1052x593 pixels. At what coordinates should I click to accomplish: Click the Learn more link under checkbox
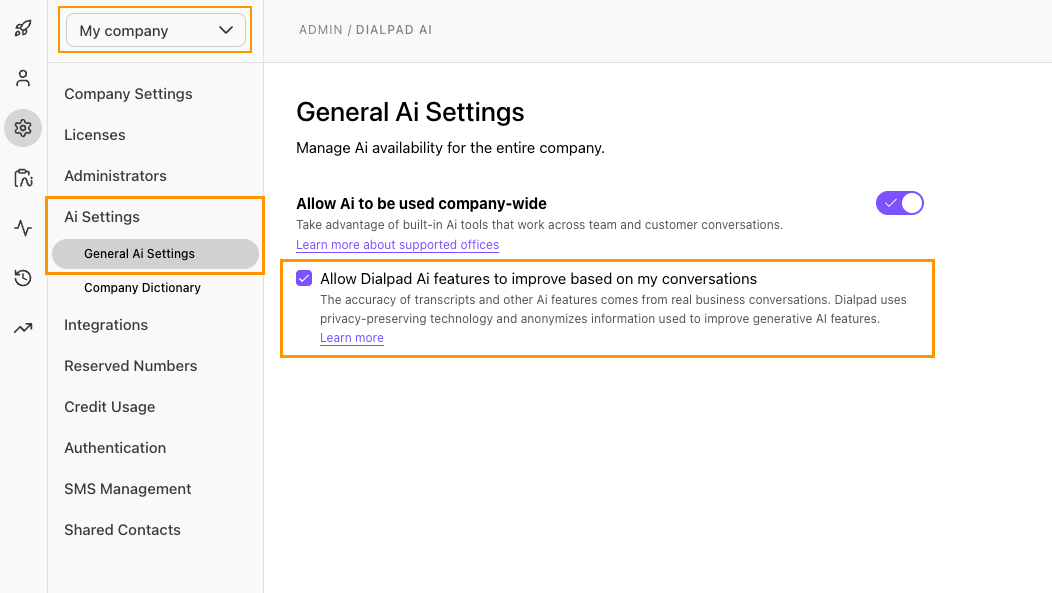point(352,338)
